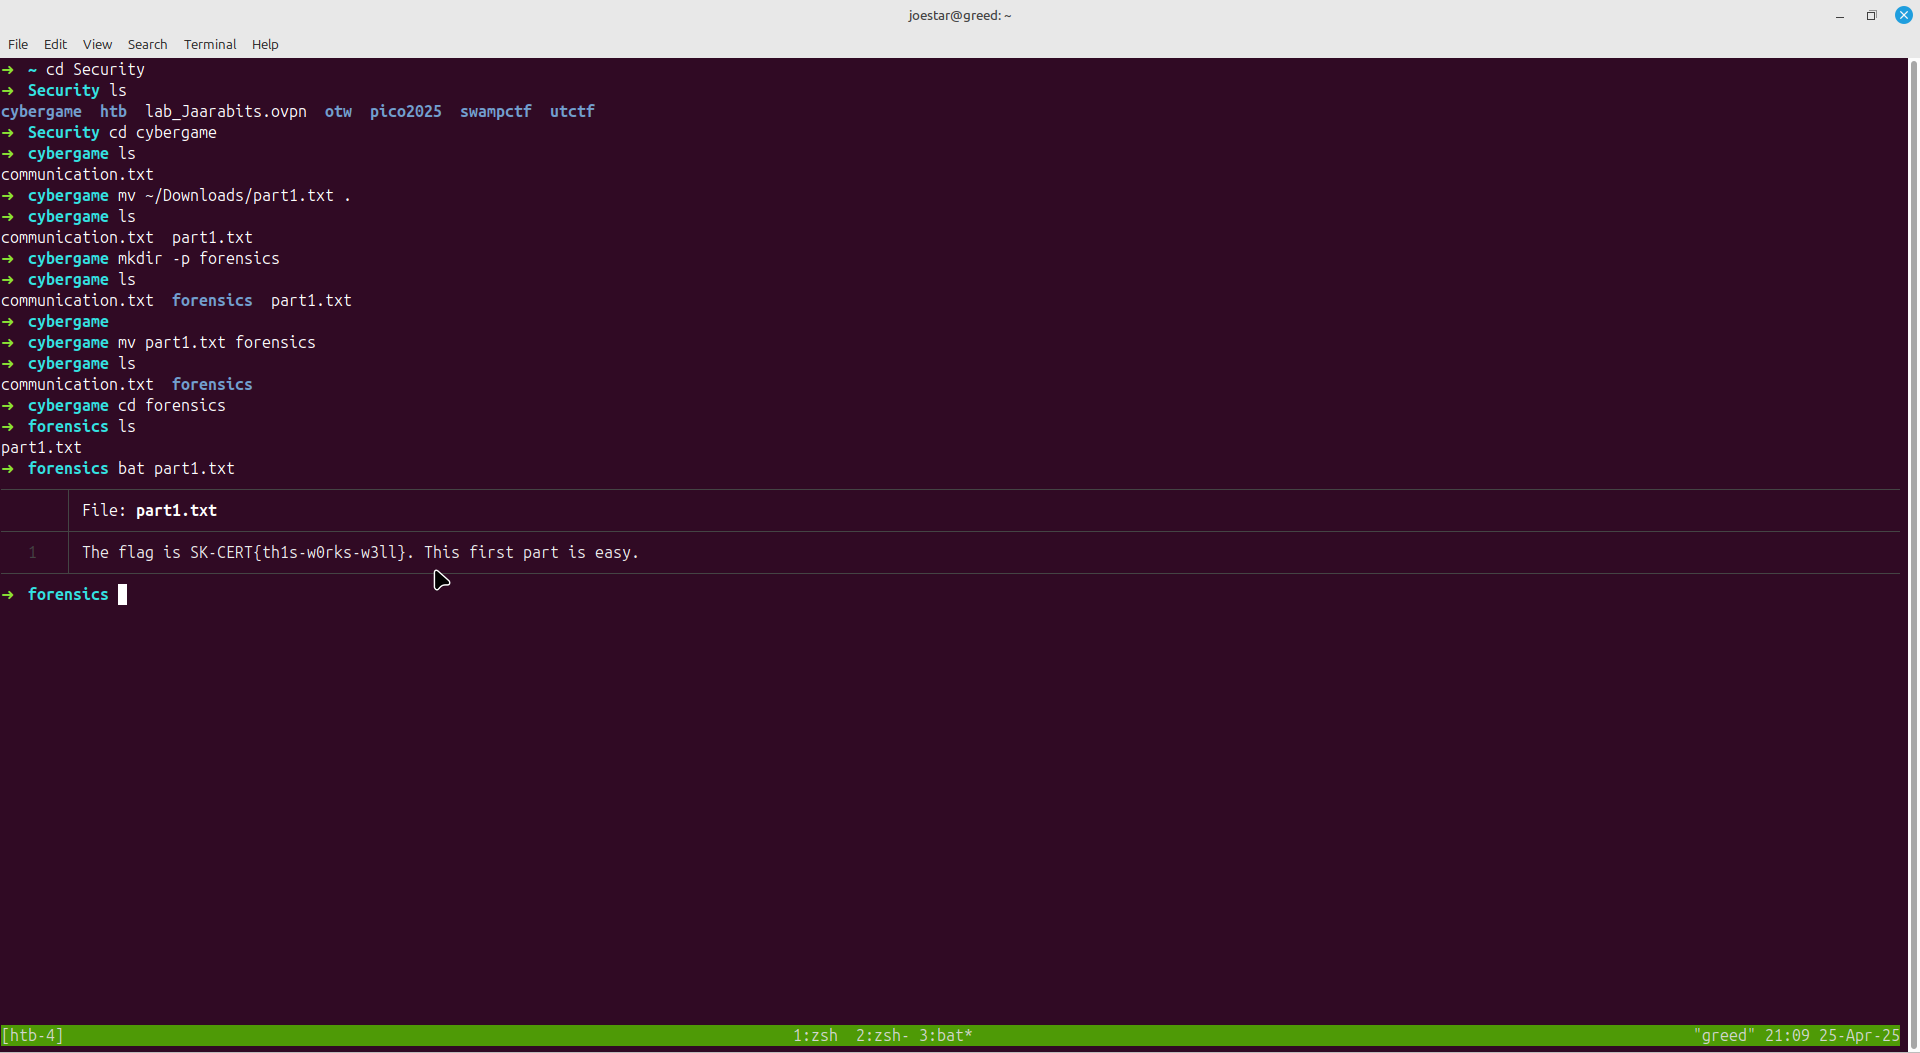Click the clock date in tmux status bar
Image resolution: width=1920 pixels, height=1053 pixels.
click(x=1858, y=1035)
